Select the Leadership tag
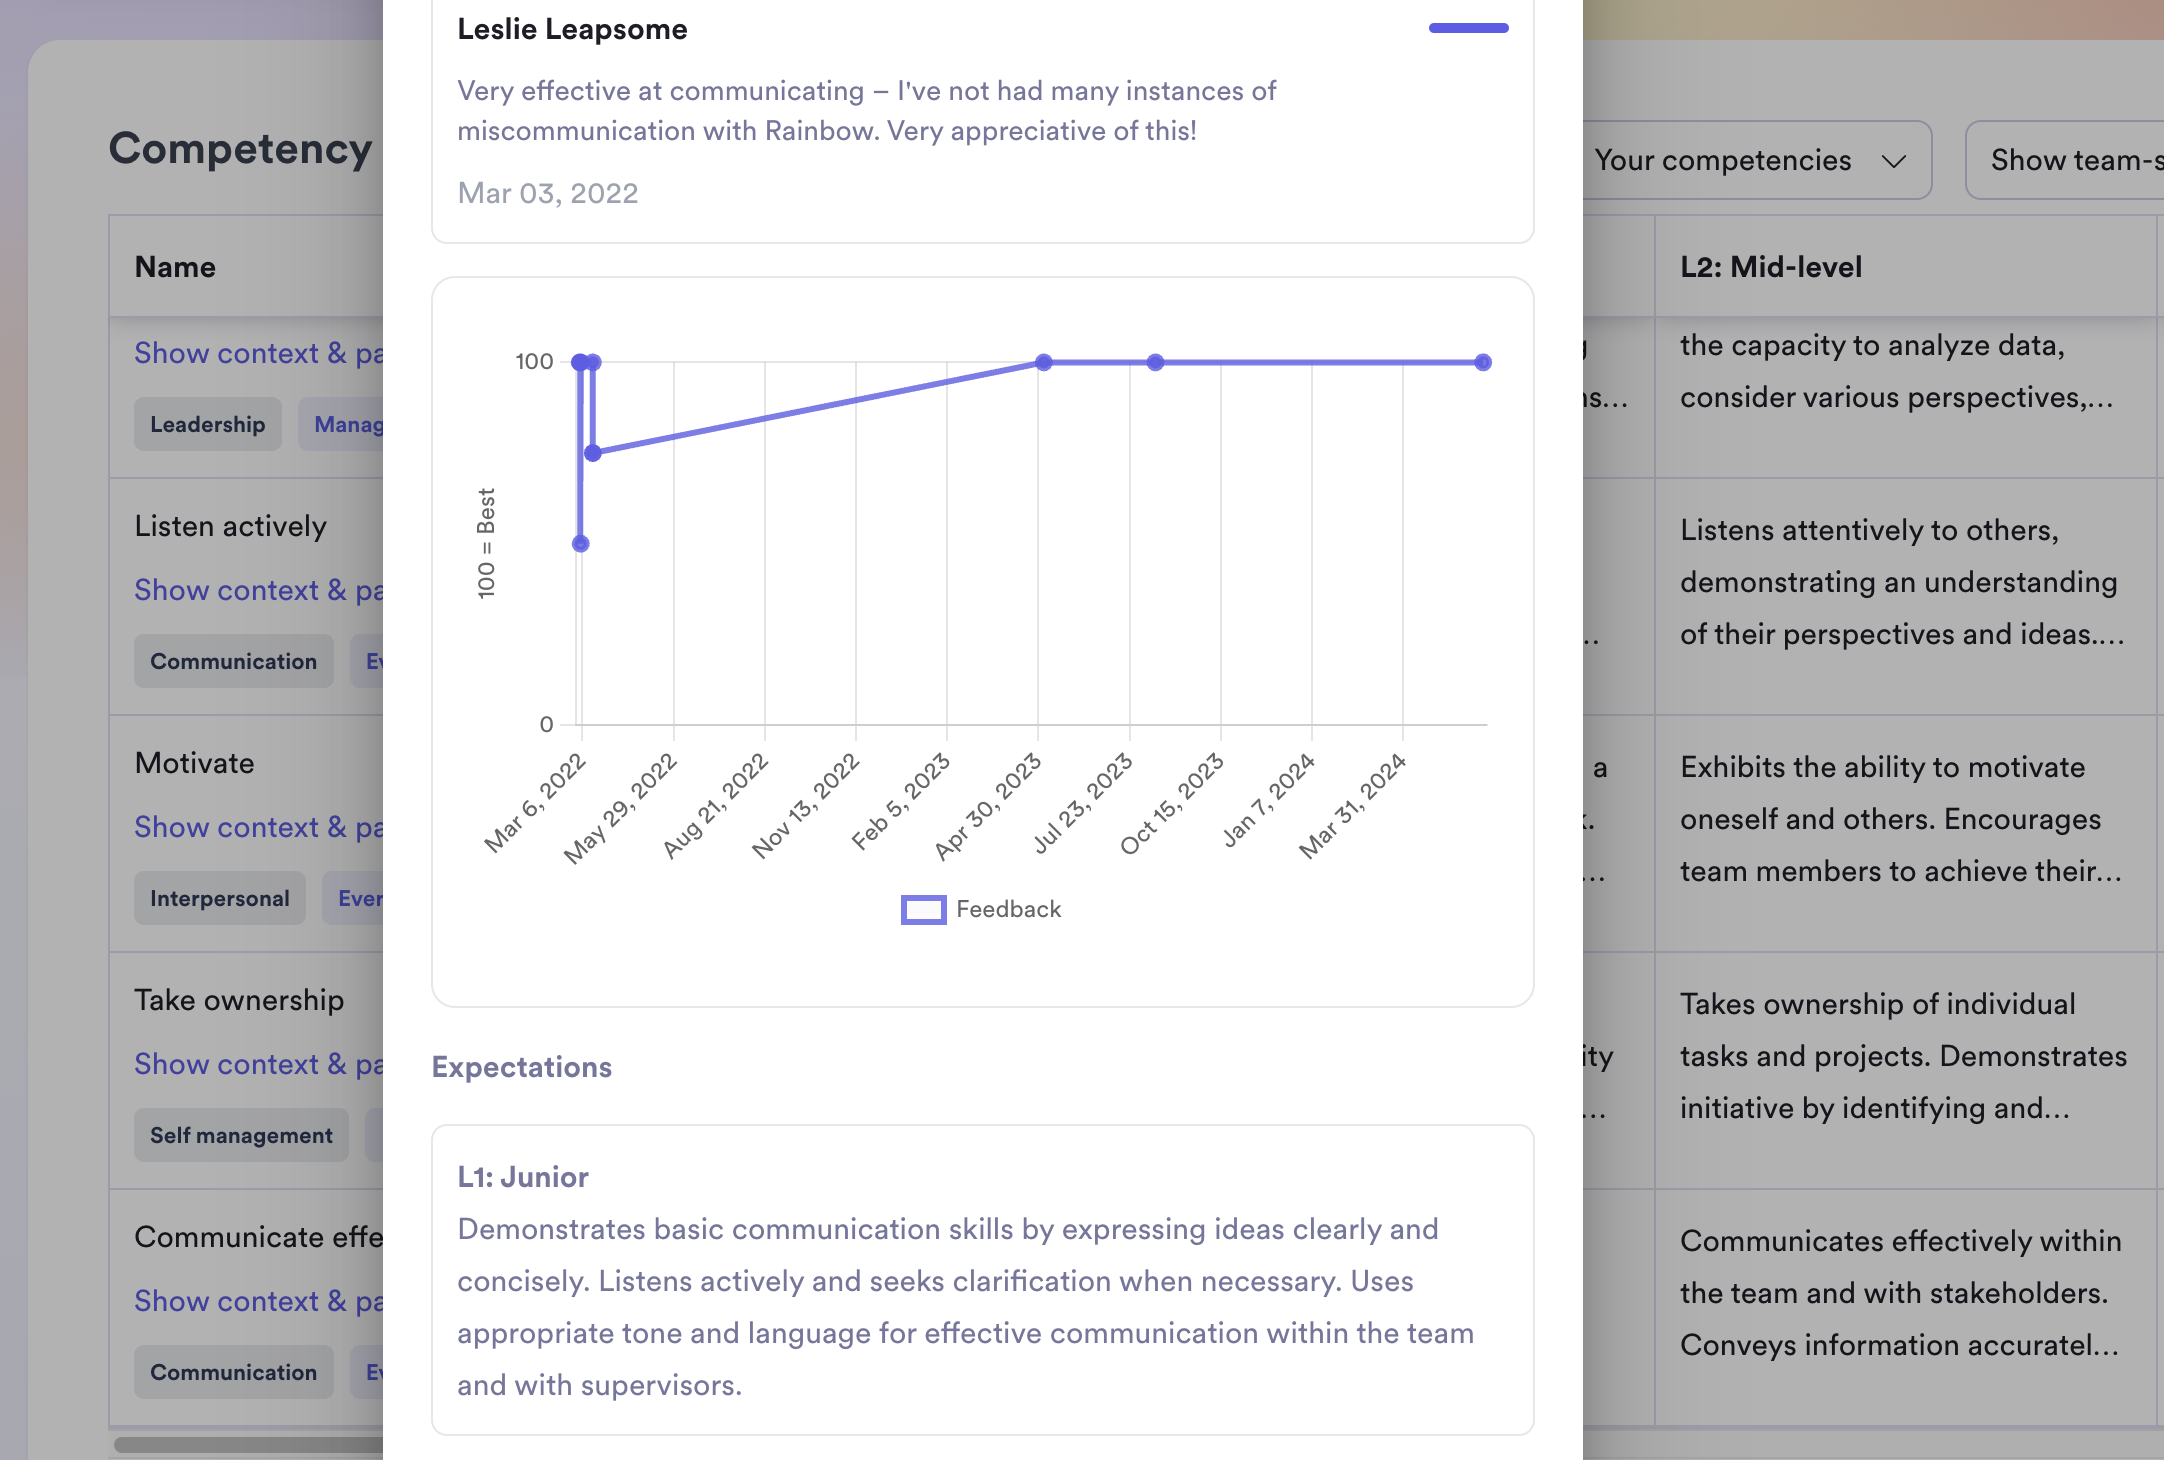 coord(207,424)
